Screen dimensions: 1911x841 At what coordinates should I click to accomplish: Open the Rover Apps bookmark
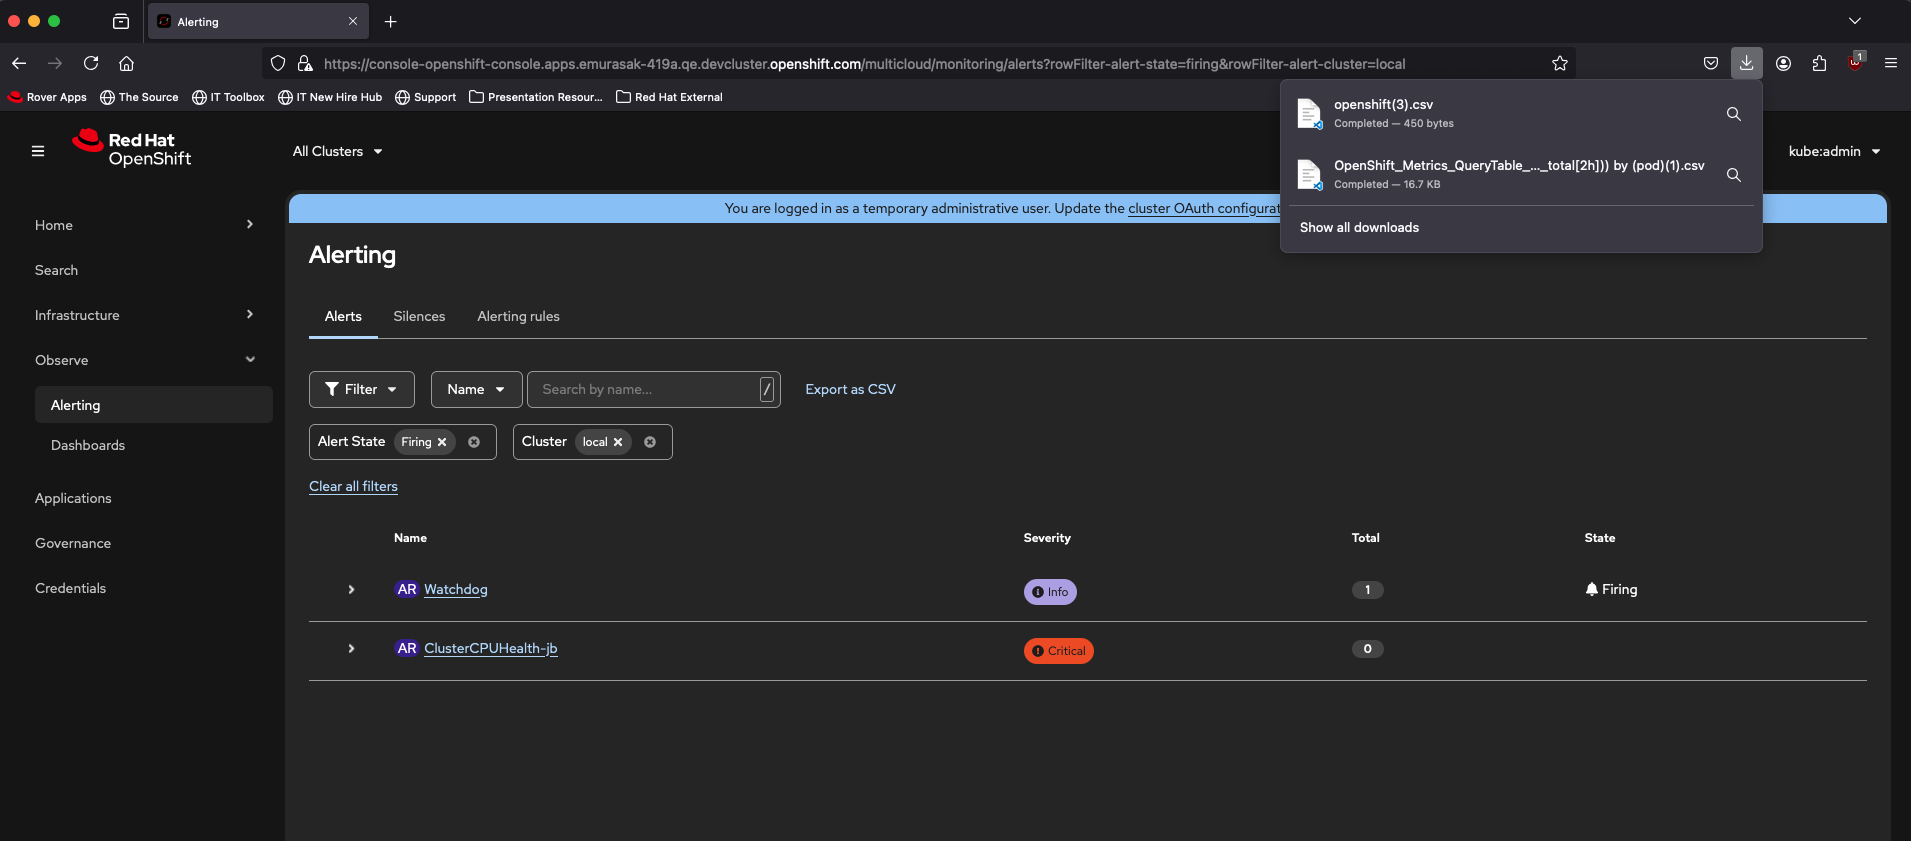(48, 97)
